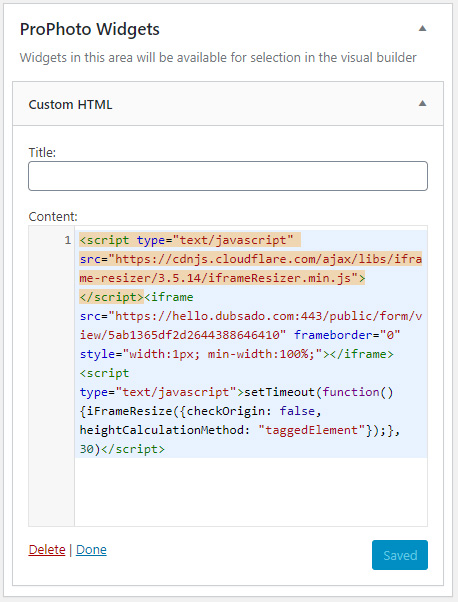Click the taggedElement string value

tap(311, 430)
